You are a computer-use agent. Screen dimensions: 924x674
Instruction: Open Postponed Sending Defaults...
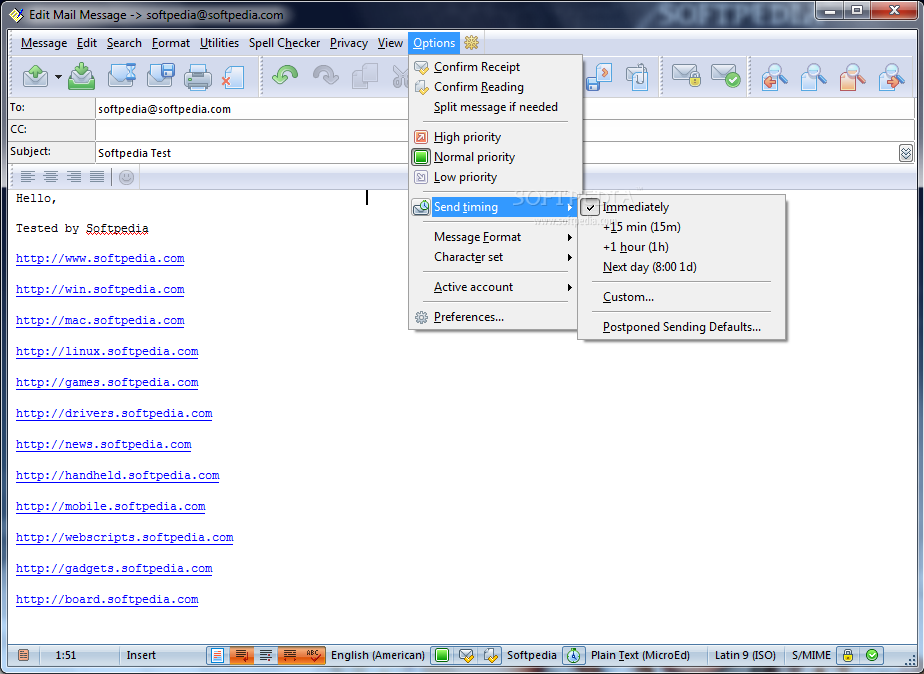point(682,327)
